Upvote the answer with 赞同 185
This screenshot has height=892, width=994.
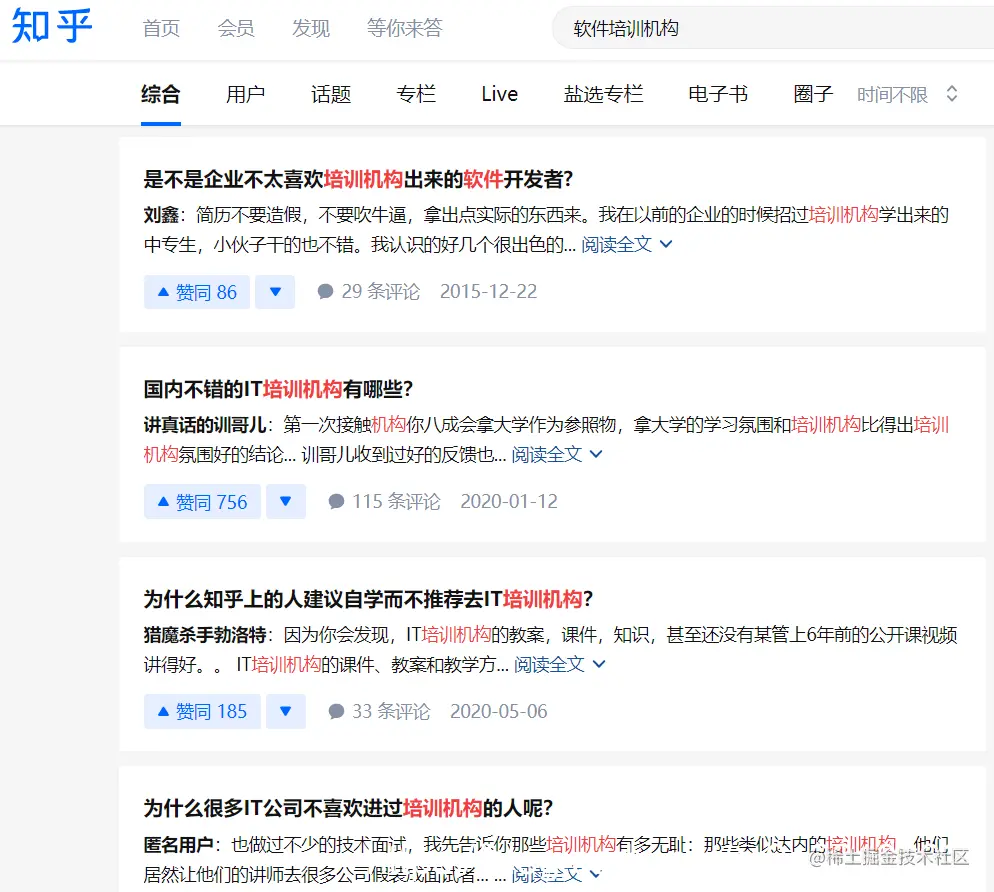(x=202, y=711)
